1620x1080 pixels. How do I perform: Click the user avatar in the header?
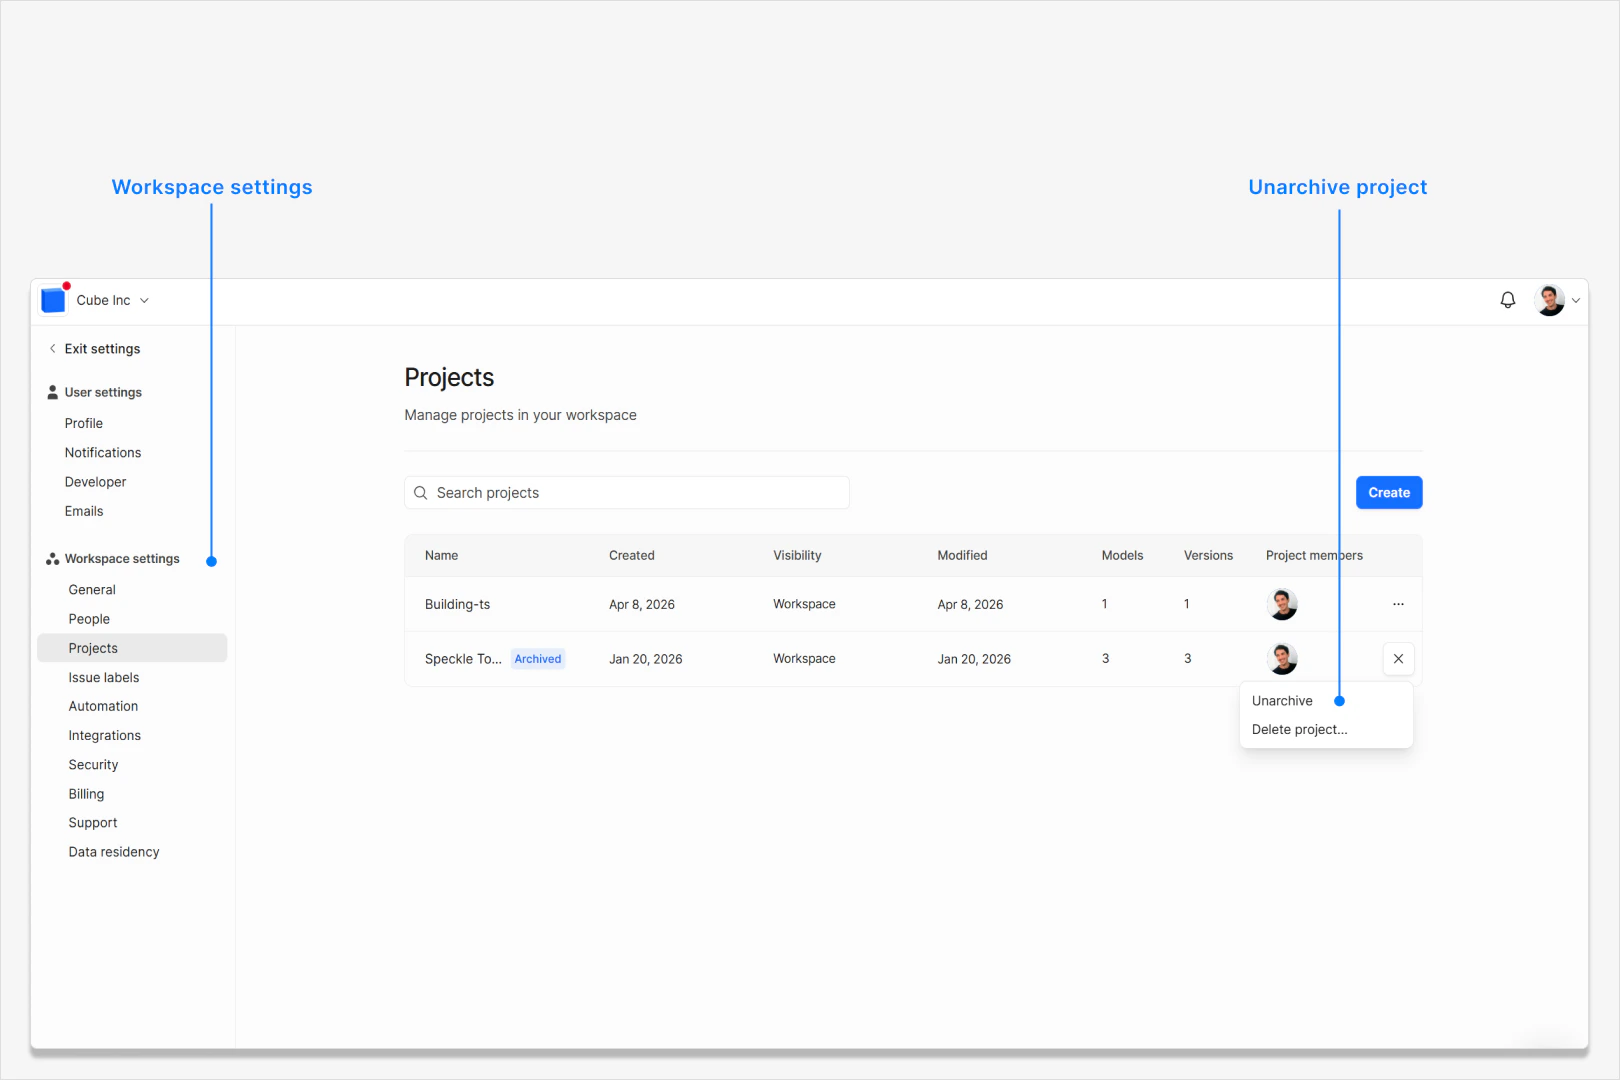(x=1548, y=300)
